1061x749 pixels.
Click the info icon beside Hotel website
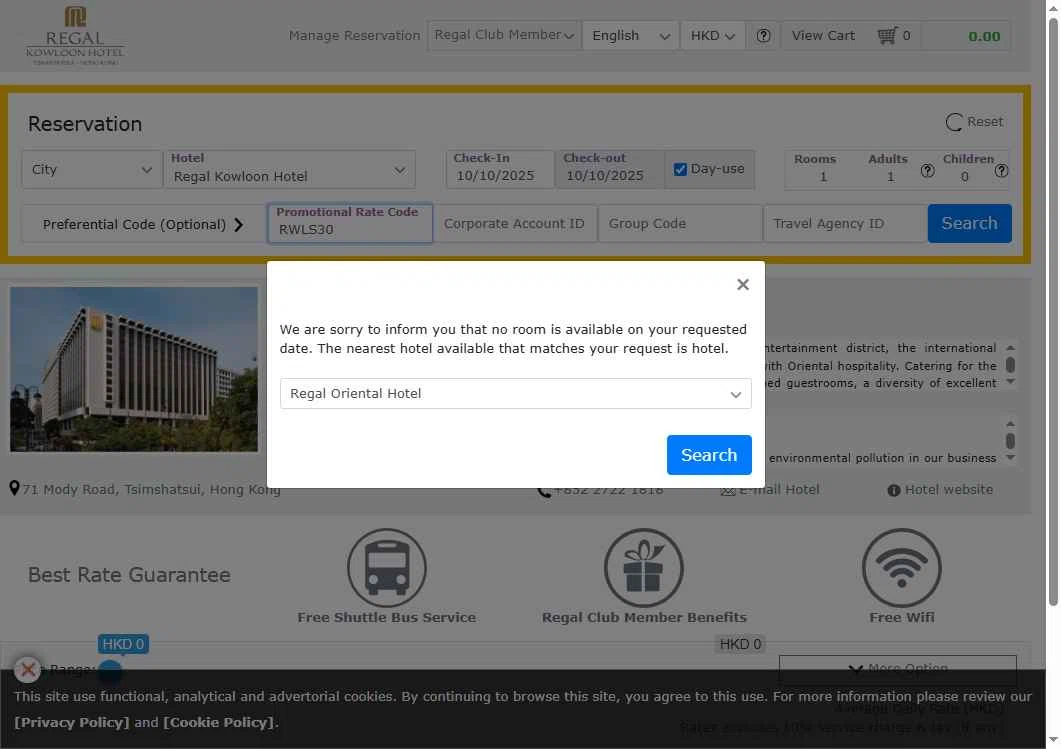(894, 491)
